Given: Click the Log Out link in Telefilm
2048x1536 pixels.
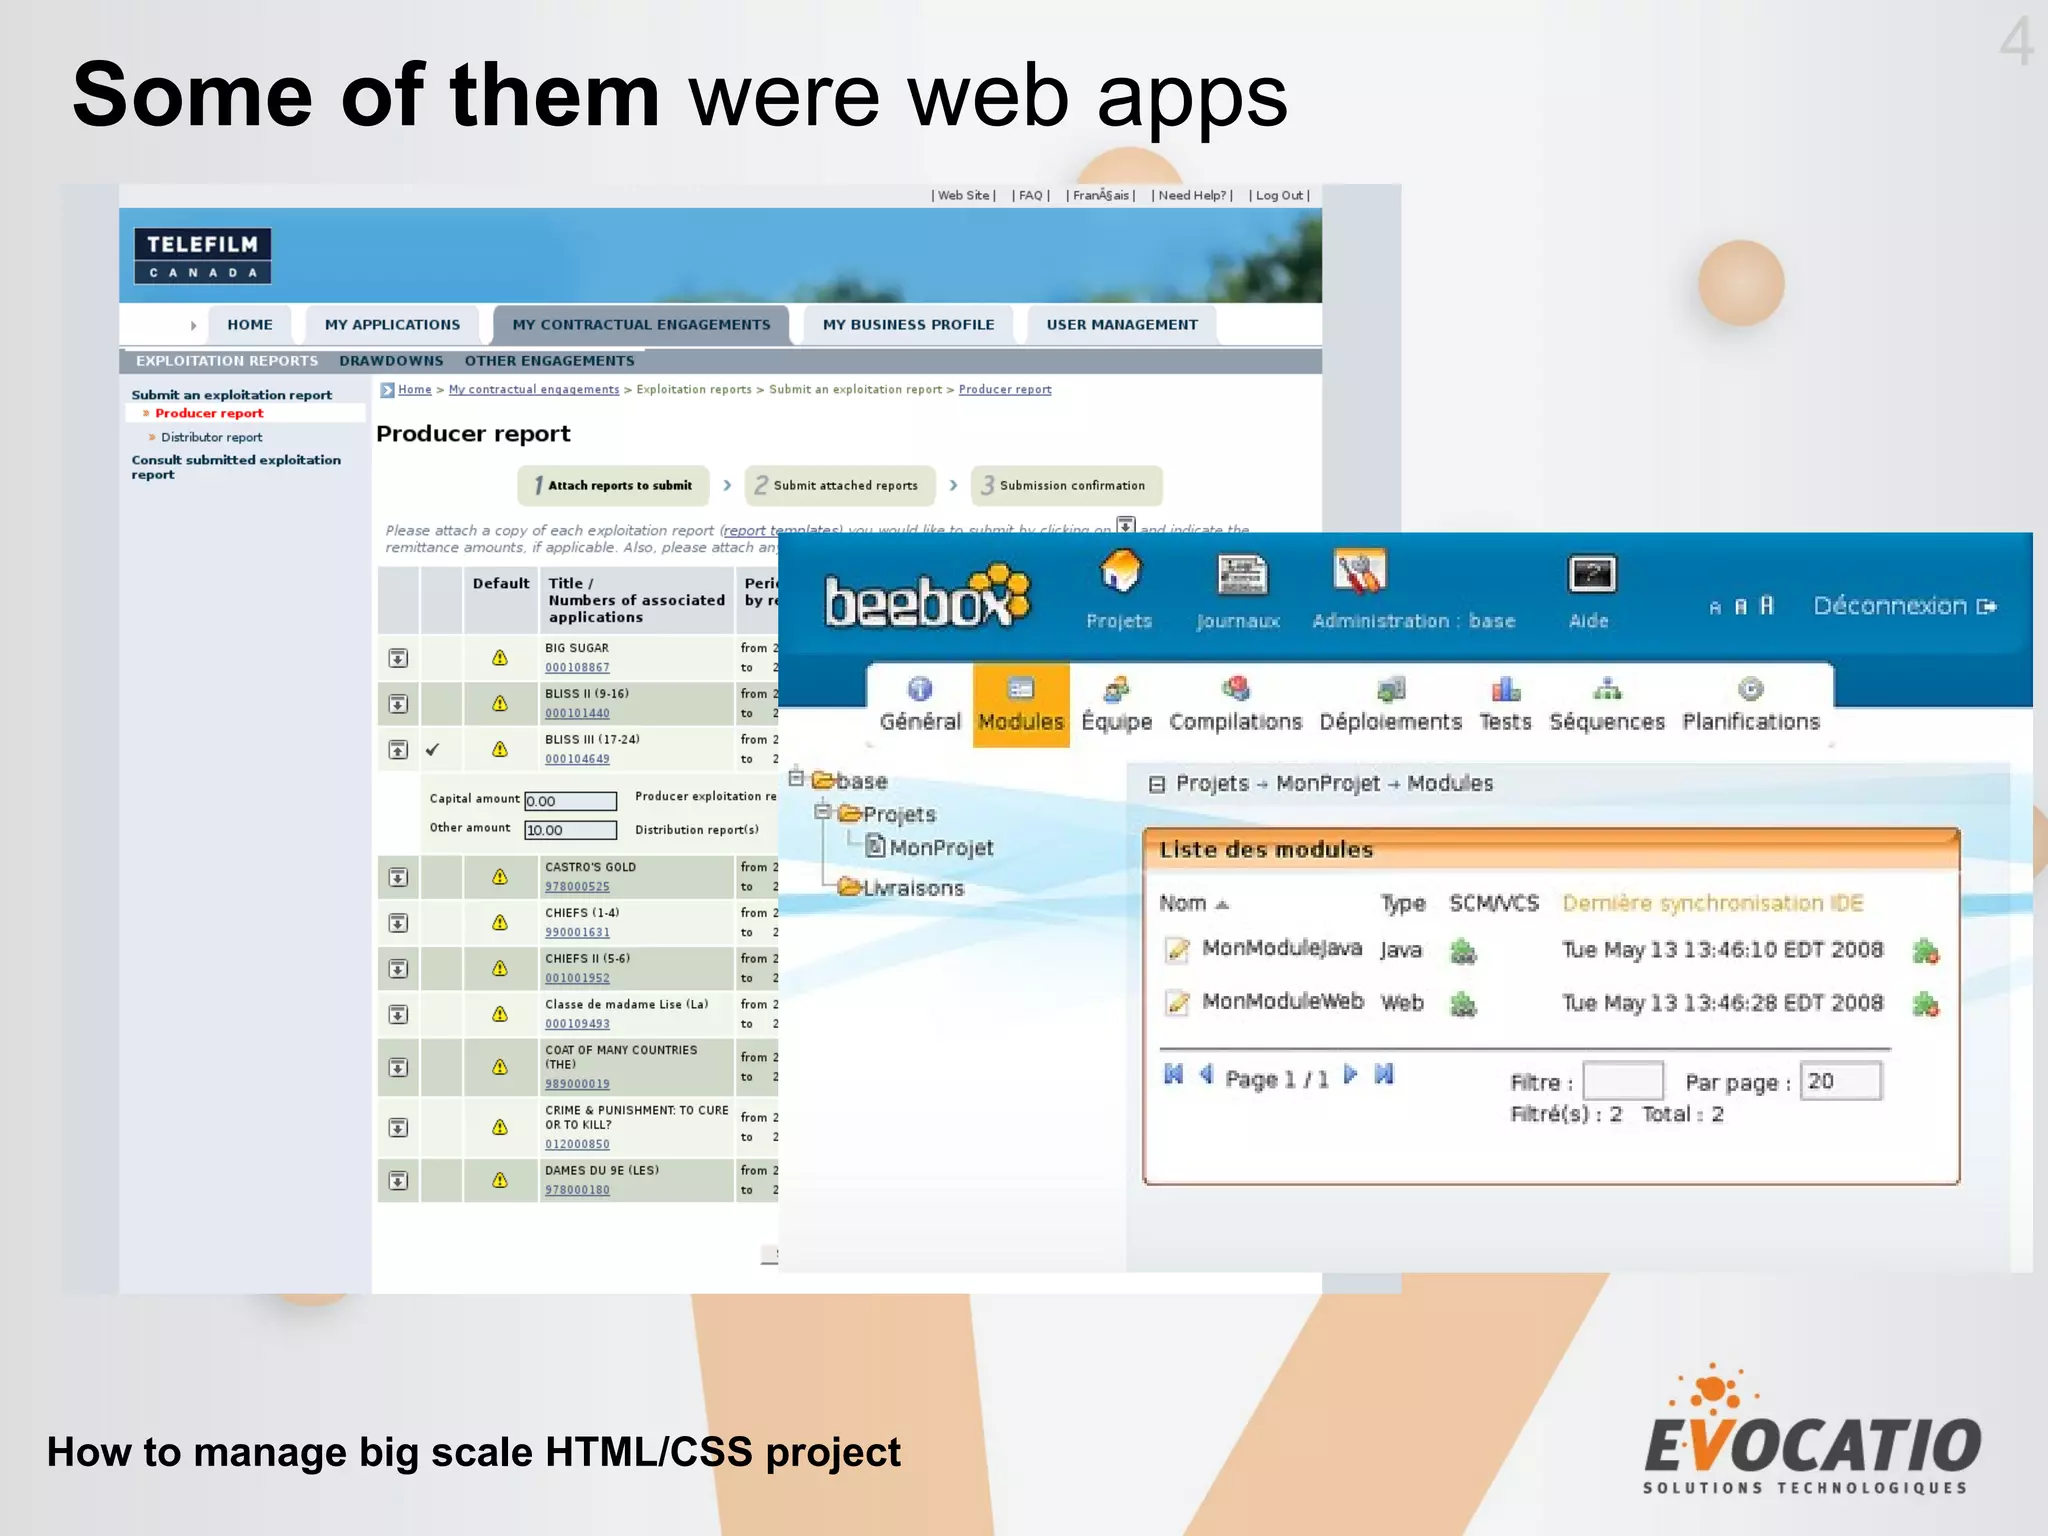Looking at the screenshot, I should 1279,196.
